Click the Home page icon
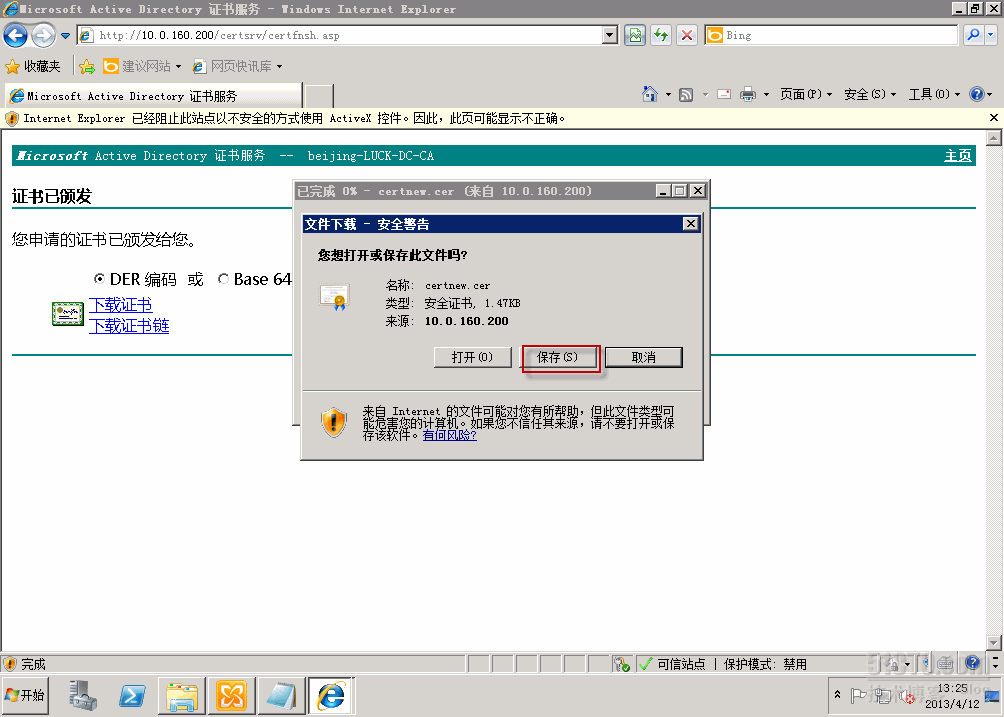The height and width of the screenshot is (717, 1004). [x=650, y=94]
